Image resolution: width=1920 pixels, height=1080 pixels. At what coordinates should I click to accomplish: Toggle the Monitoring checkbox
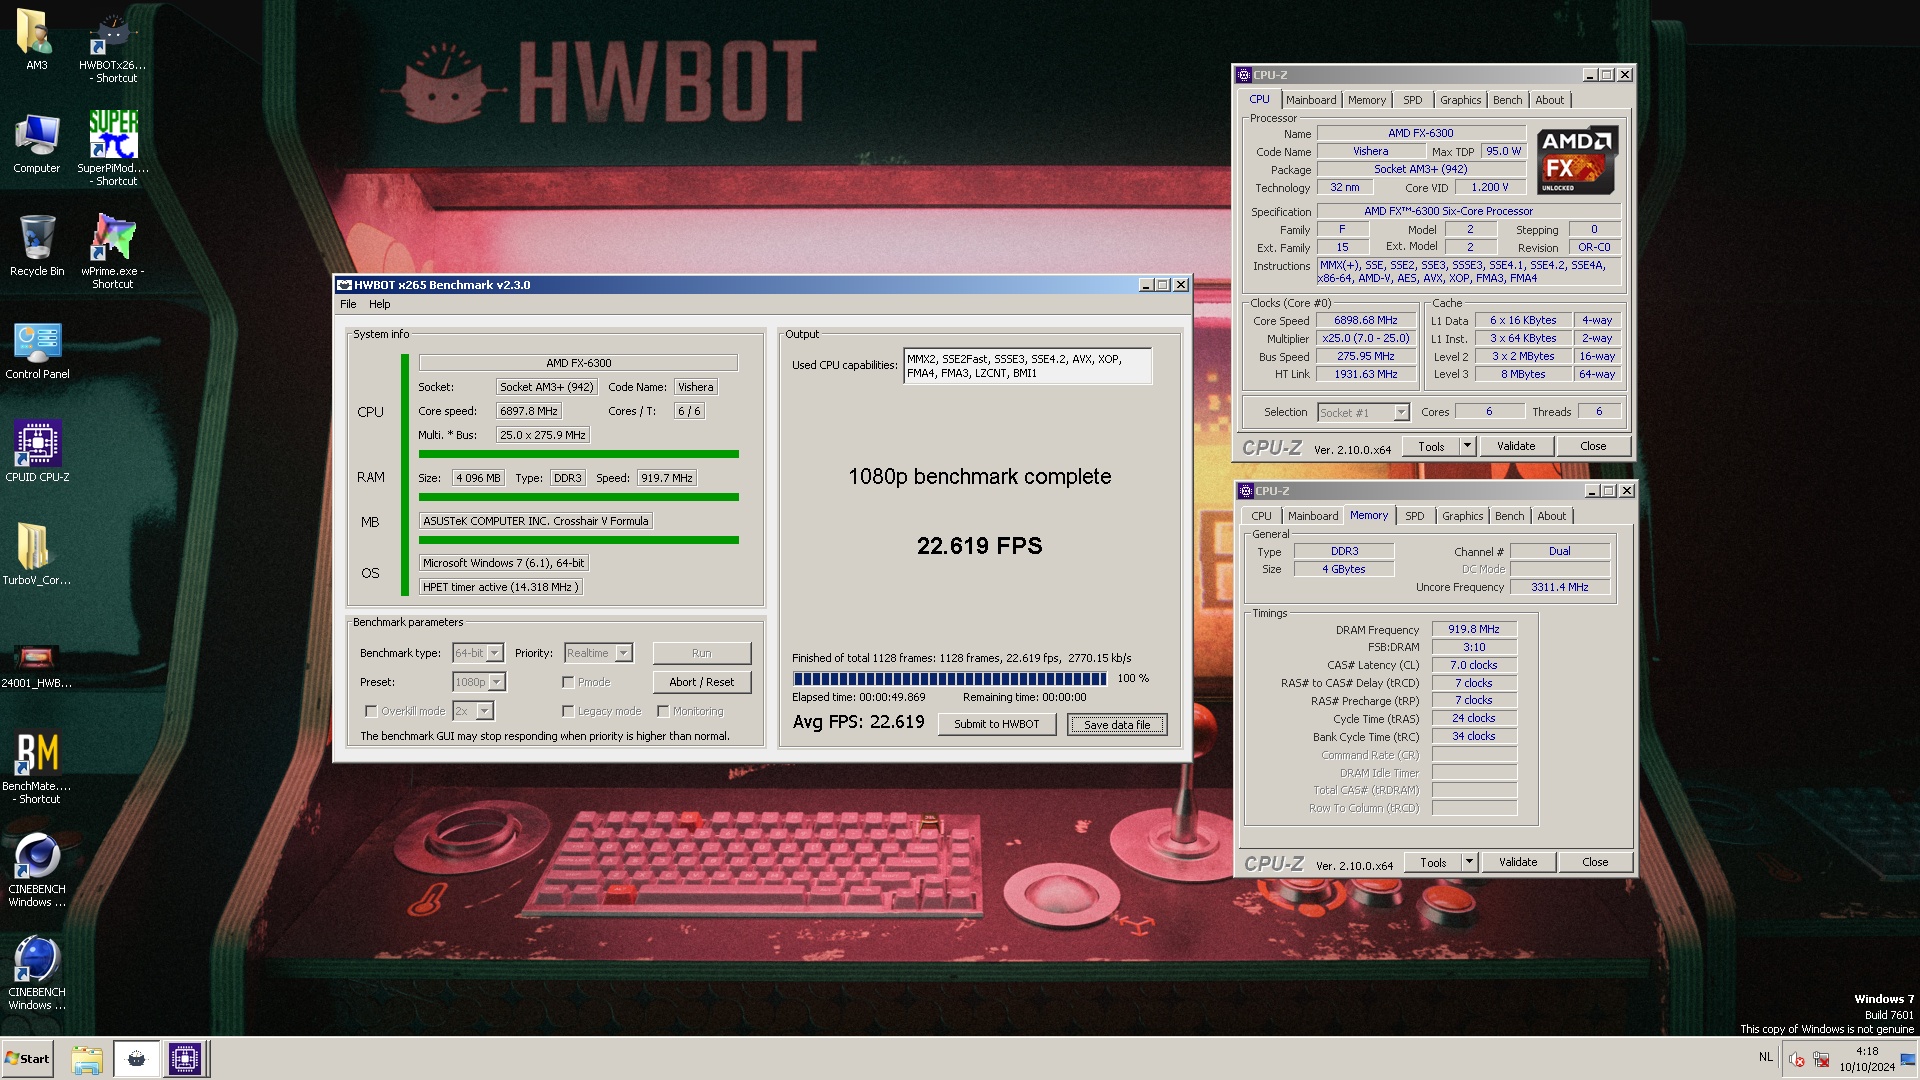663,711
